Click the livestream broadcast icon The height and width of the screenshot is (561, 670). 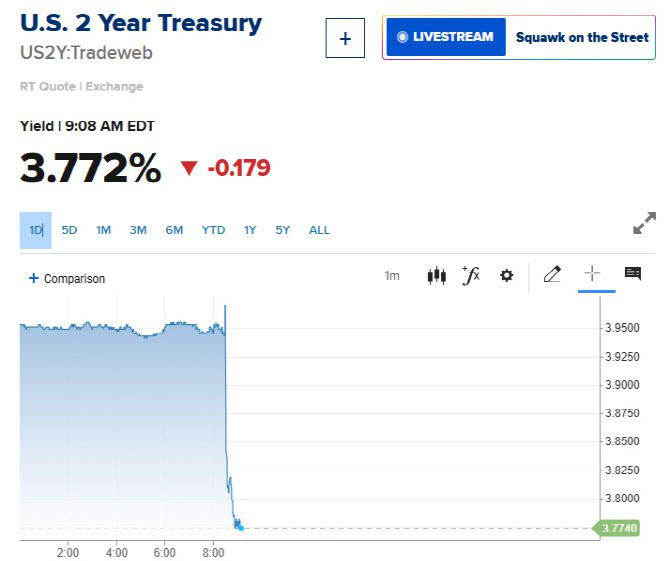pyautogui.click(x=402, y=37)
